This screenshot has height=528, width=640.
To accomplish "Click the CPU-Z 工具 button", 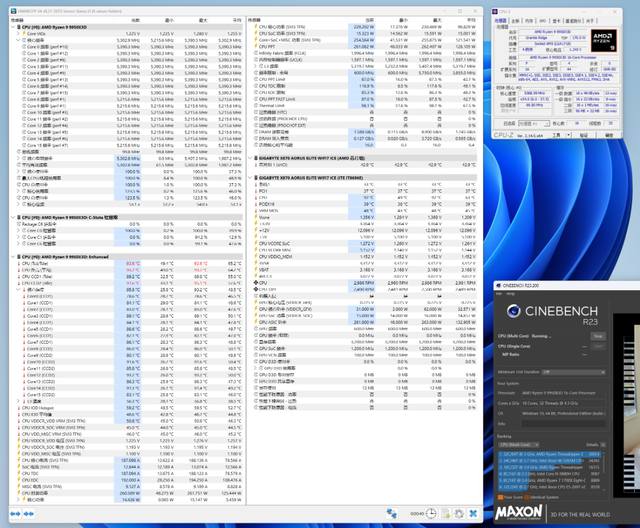I will point(556,135).
